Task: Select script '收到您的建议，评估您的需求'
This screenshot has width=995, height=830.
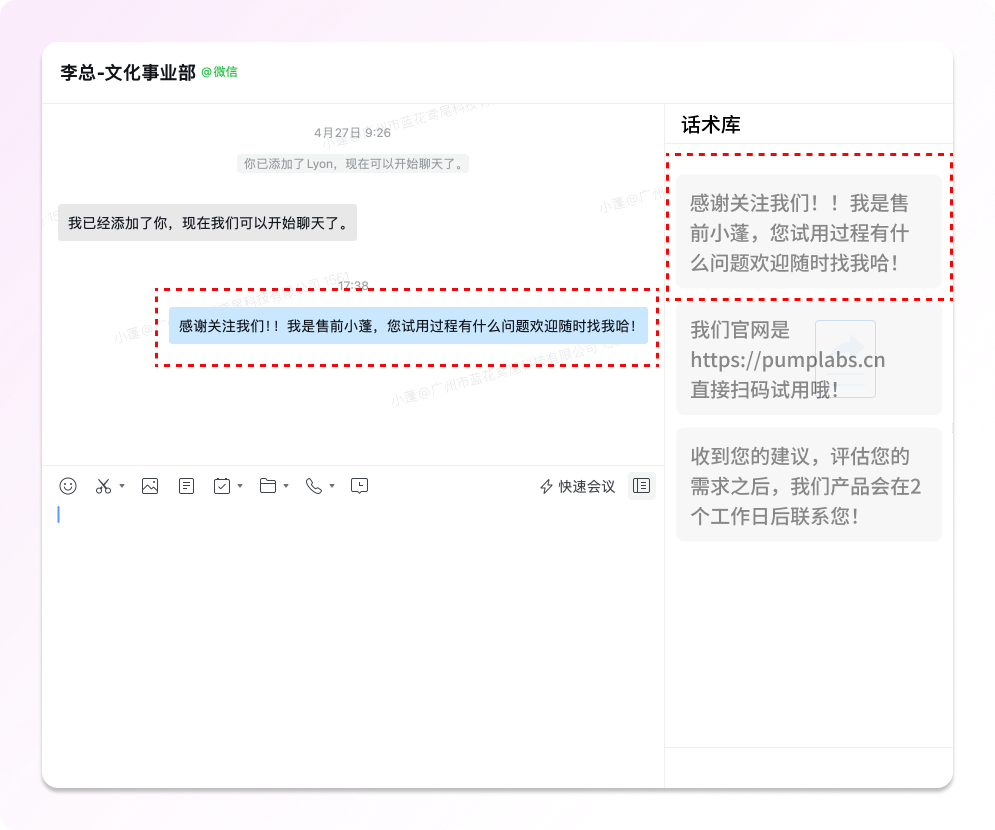Action: 809,485
